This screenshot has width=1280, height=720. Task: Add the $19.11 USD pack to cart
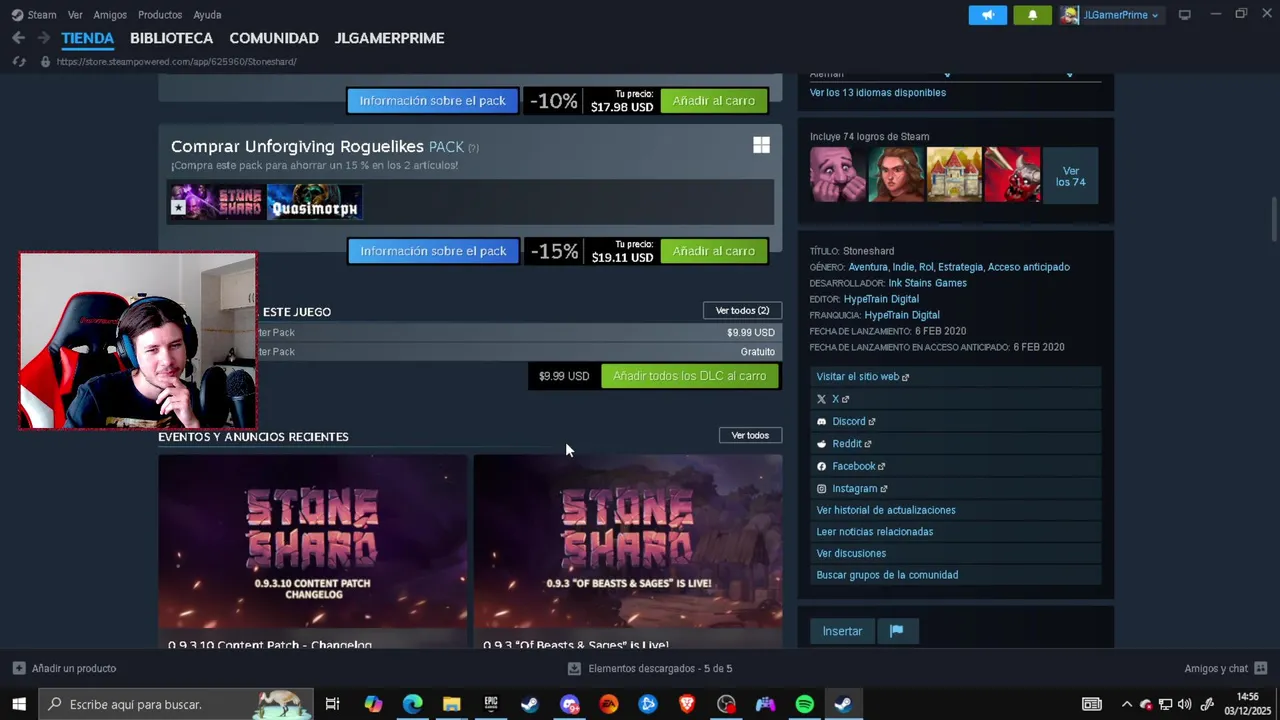pyautogui.click(x=714, y=251)
